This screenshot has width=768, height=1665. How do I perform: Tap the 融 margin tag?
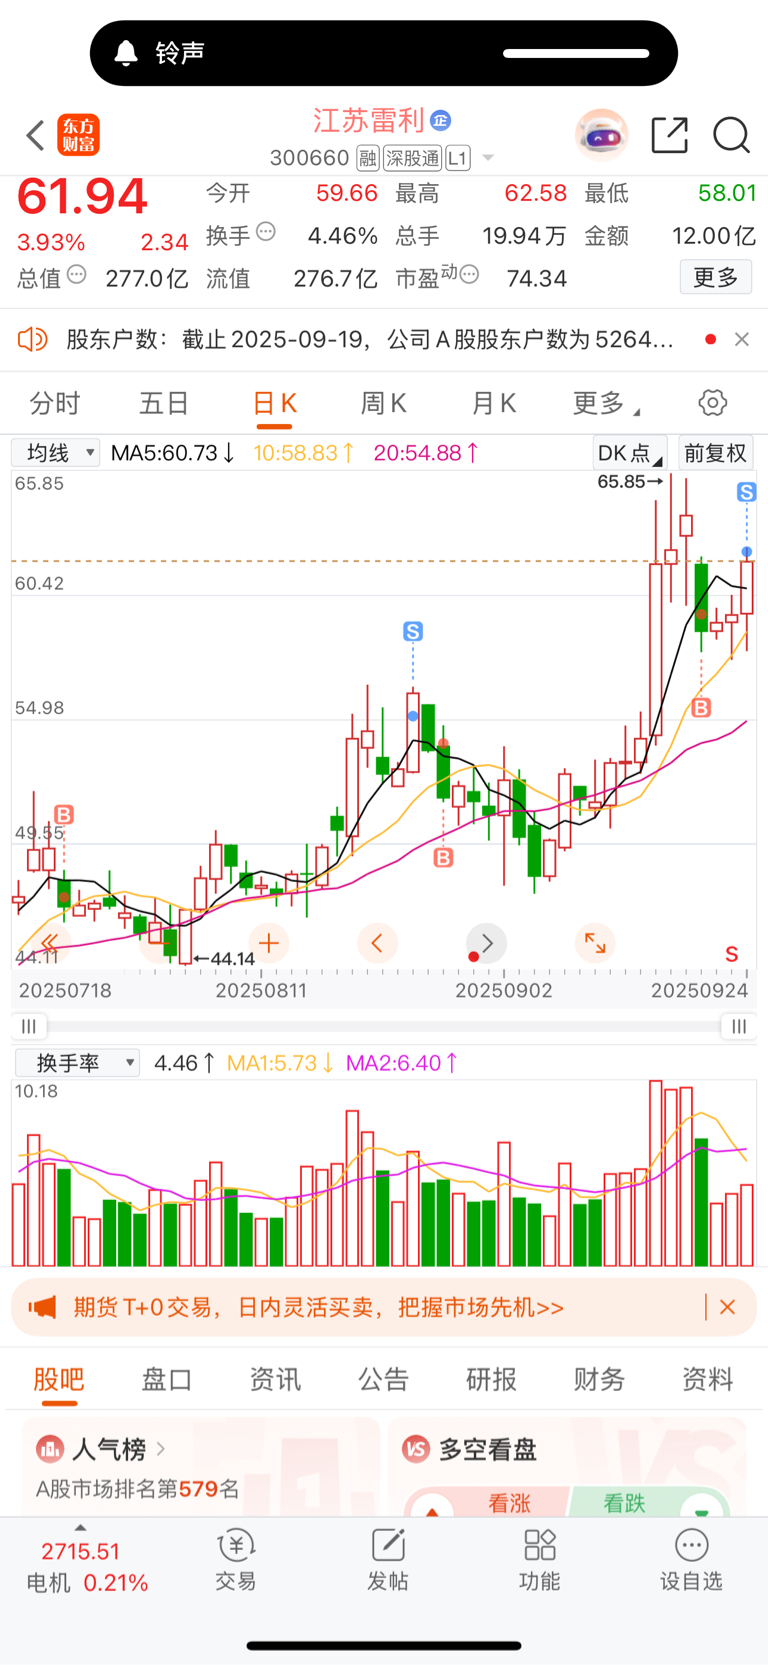[368, 158]
